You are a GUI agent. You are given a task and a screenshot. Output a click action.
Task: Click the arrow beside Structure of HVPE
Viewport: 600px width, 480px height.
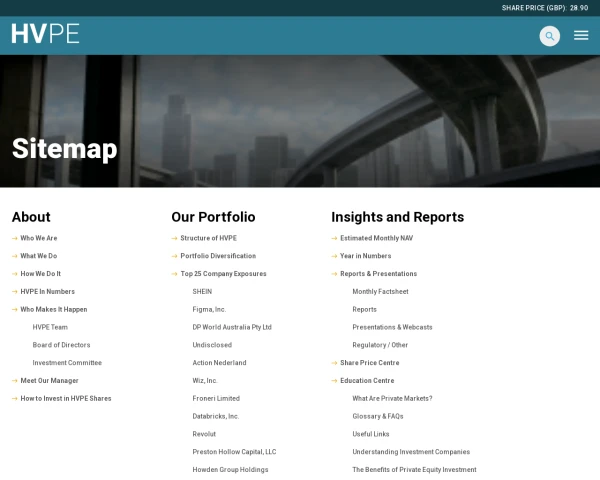(175, 238)
